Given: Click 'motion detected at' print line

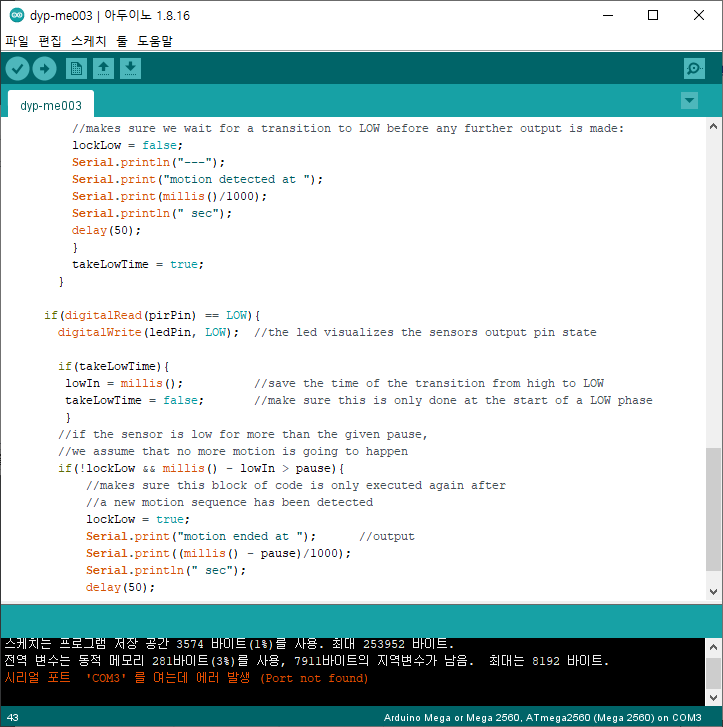Looking at the screenshot, I should pos(198,179).
